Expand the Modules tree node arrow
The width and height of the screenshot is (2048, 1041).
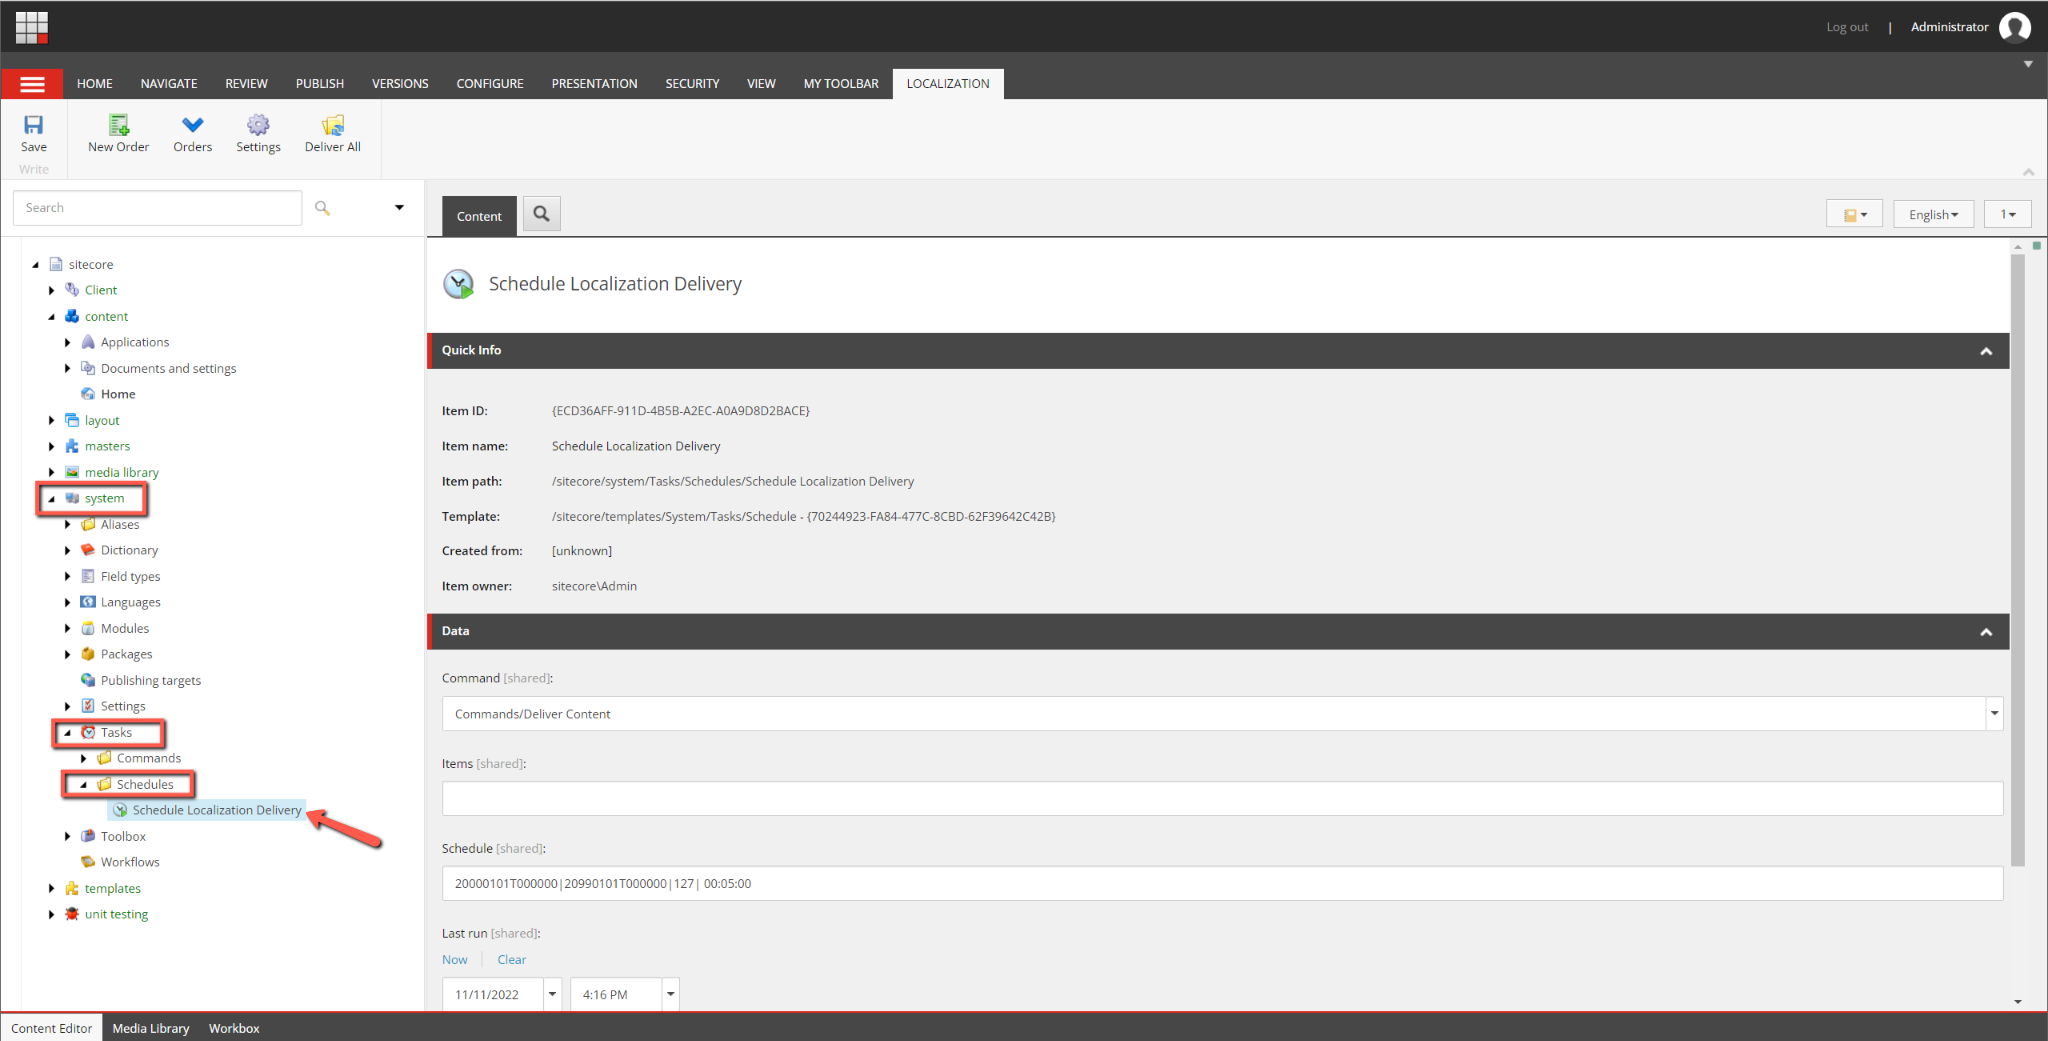pos(68,628)
